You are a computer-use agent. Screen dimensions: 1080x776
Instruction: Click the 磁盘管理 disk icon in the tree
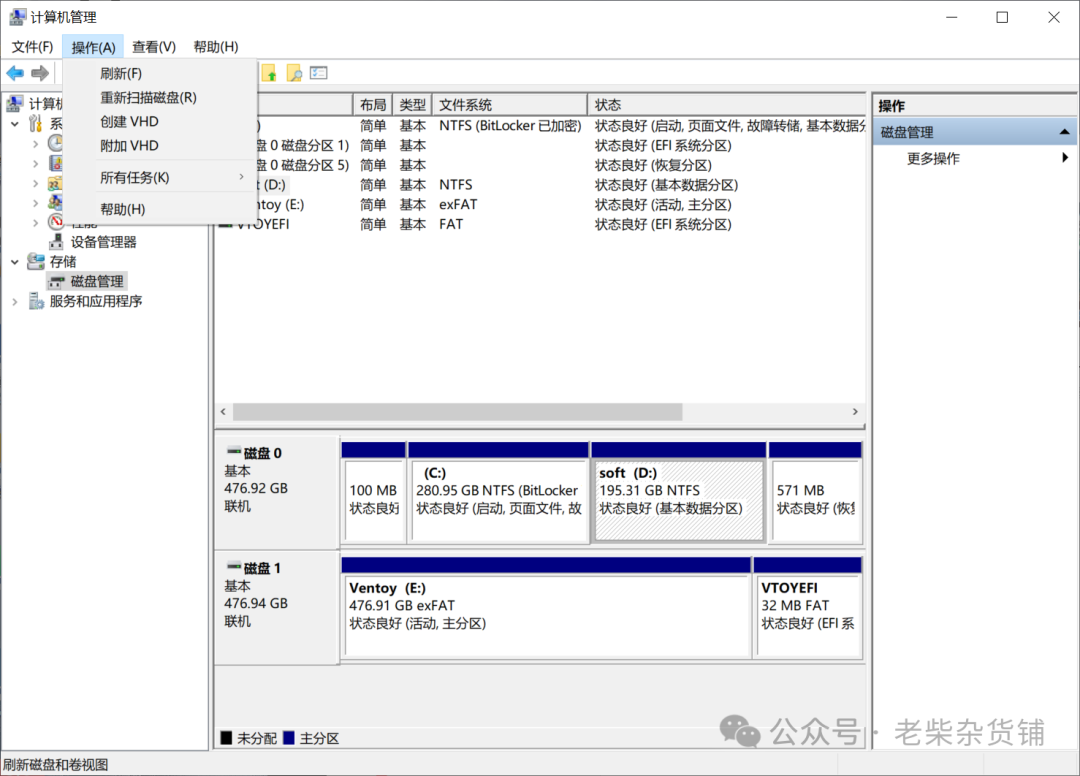click(56, 282)
